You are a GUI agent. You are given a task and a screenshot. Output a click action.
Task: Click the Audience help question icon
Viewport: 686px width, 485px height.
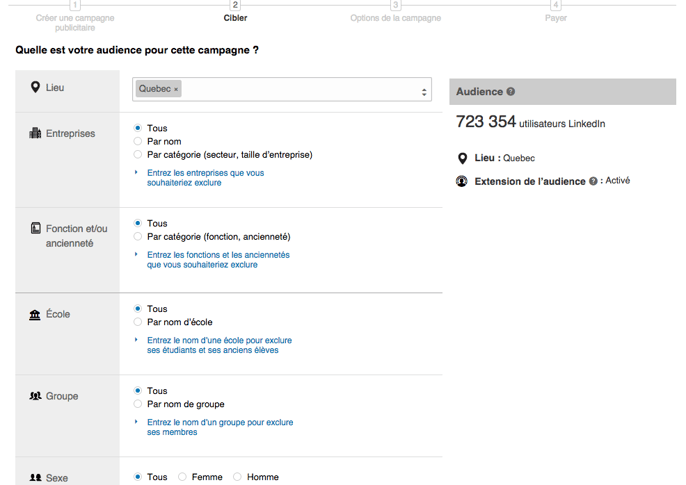[511, 91]
